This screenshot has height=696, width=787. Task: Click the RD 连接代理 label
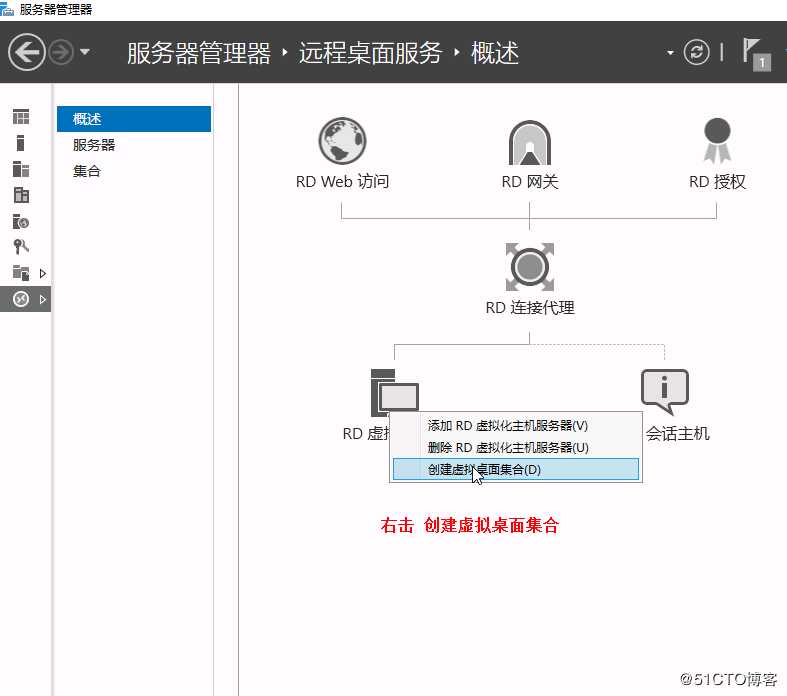click(530, 308)
